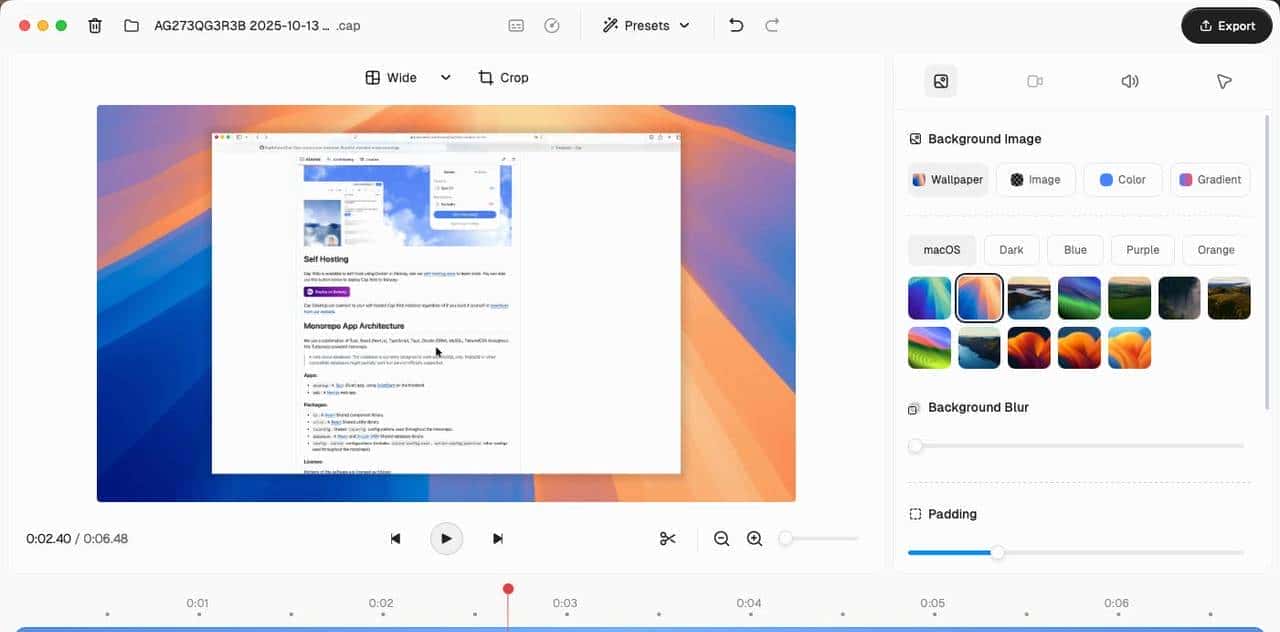Click the captions icon in top bar
This screenshot has height=632, width=1280.
tap(516, 26)
